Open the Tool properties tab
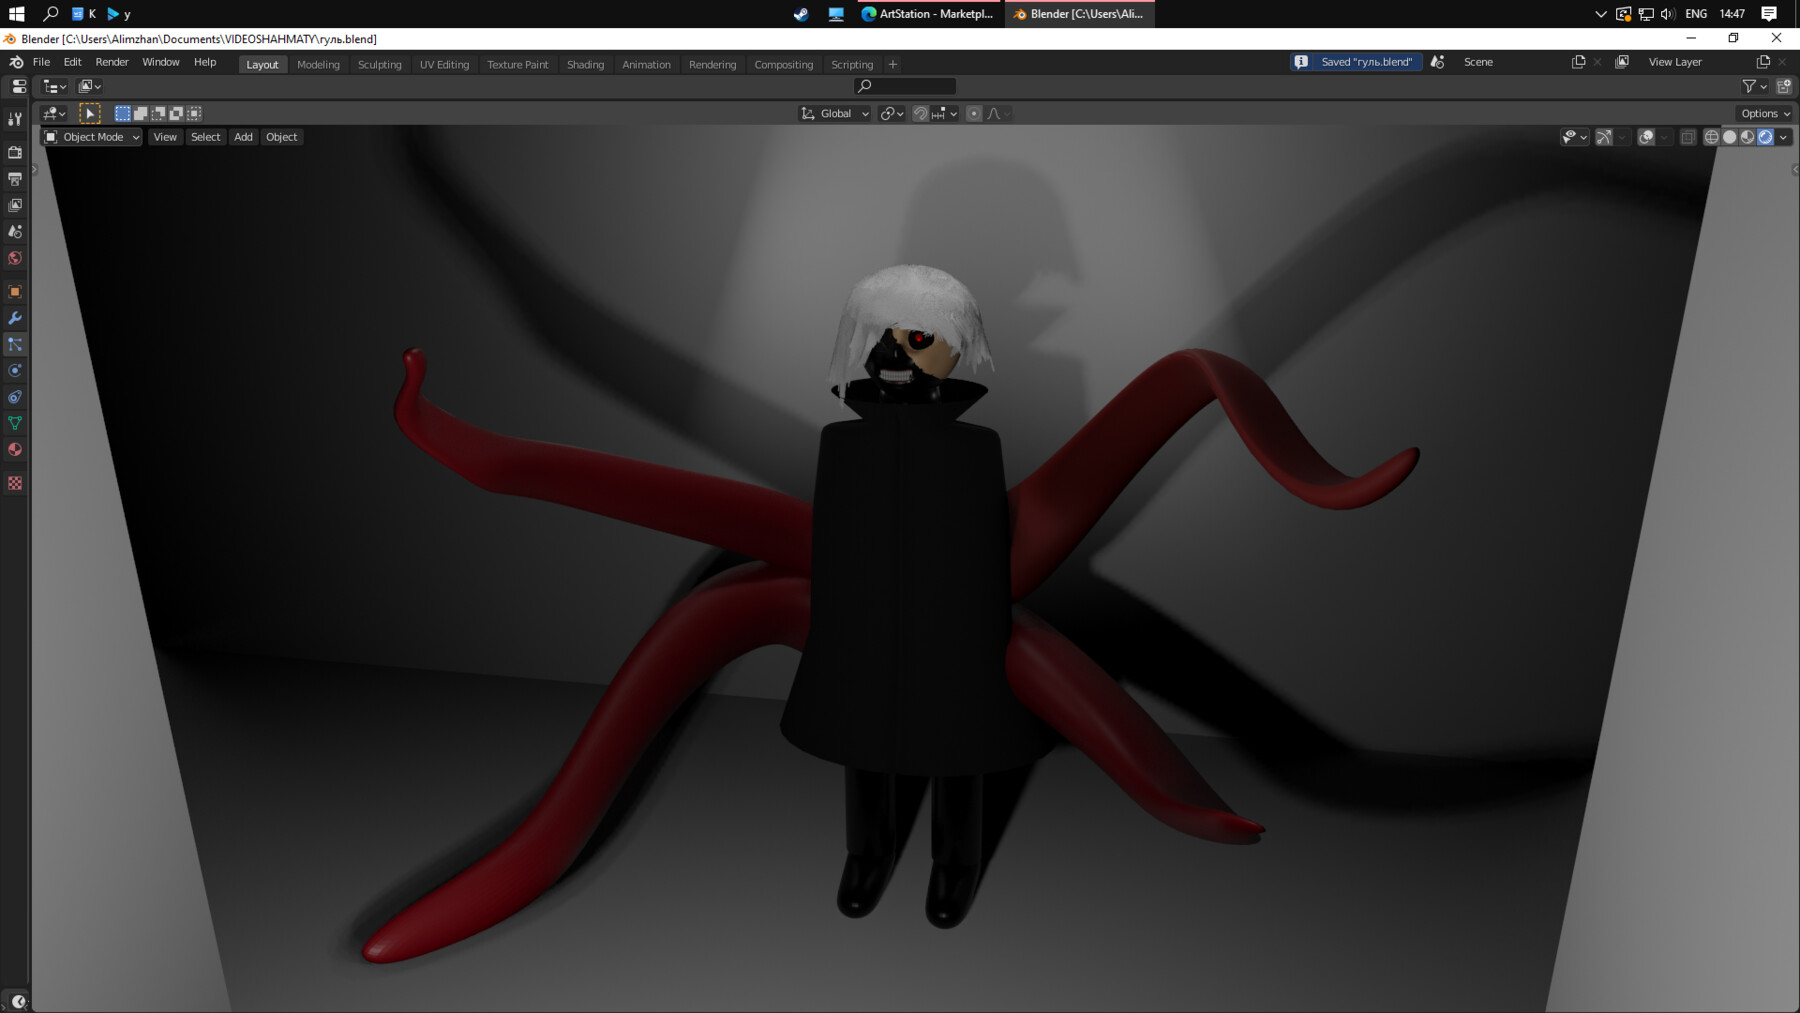Viewport: 1800px width, 1013px height. [15, 119]
